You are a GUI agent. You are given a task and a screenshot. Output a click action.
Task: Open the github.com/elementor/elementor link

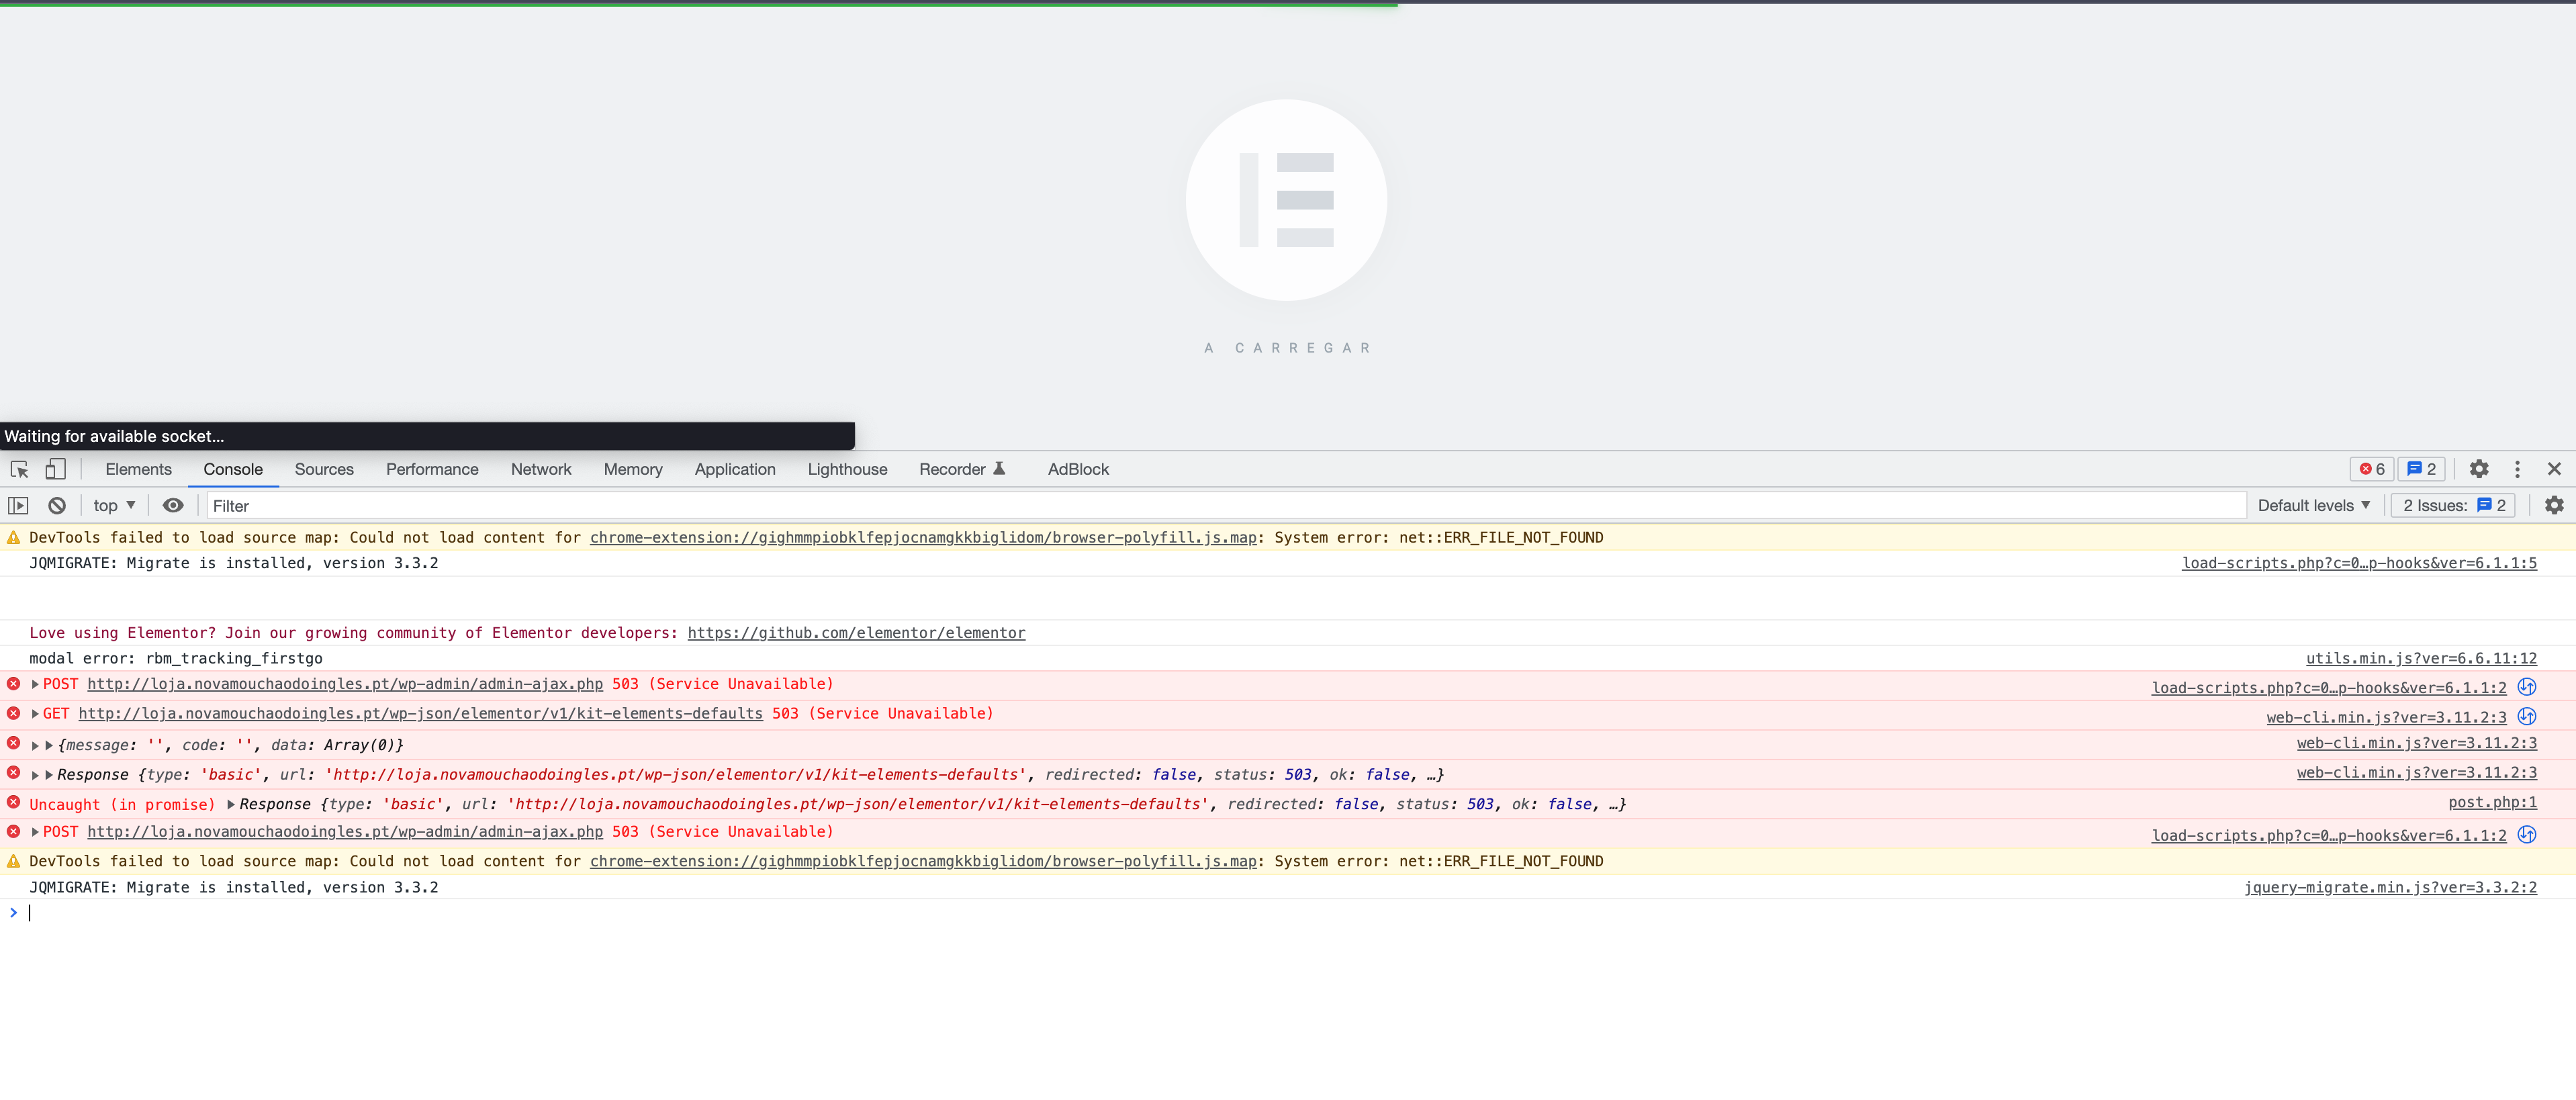pos(856,633)
